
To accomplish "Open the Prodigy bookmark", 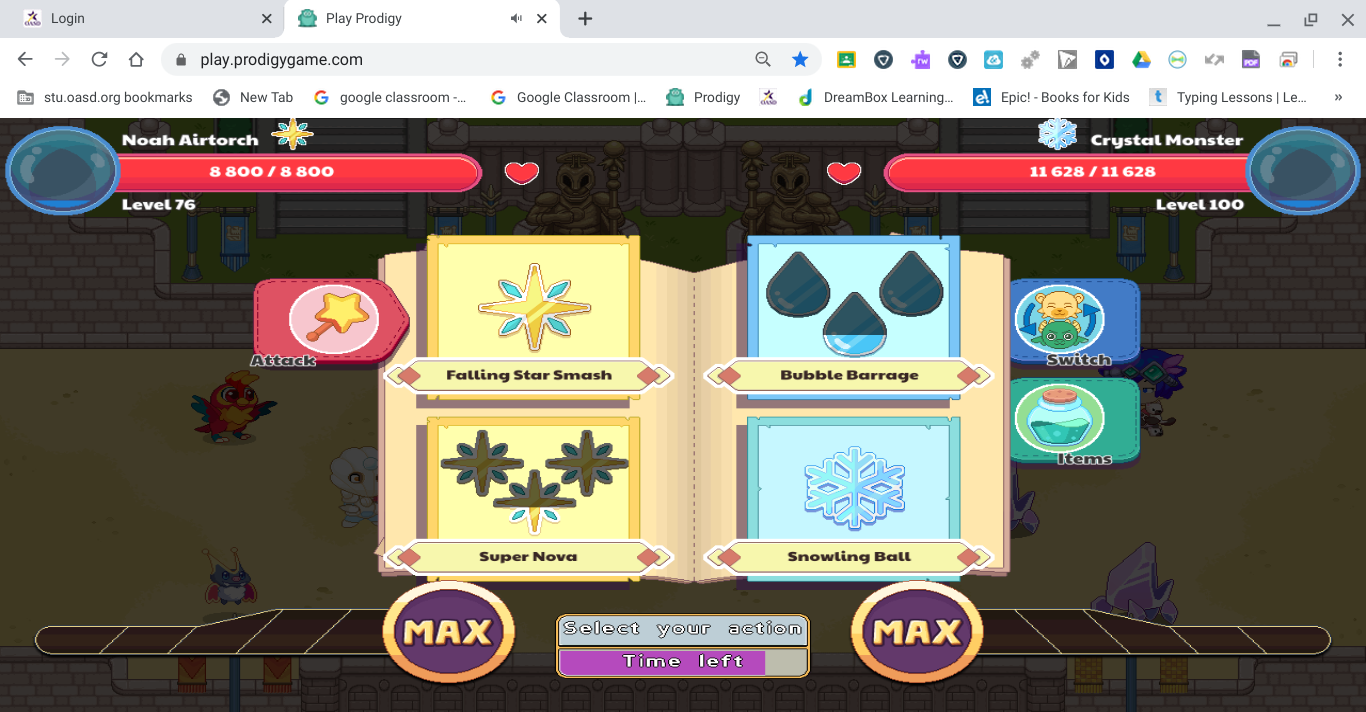I will 703,97.
